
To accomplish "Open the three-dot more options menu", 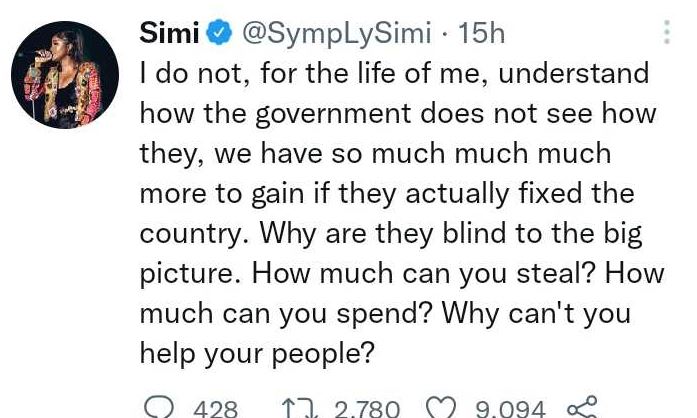I will pyautogui.click(x=667, y=33).
